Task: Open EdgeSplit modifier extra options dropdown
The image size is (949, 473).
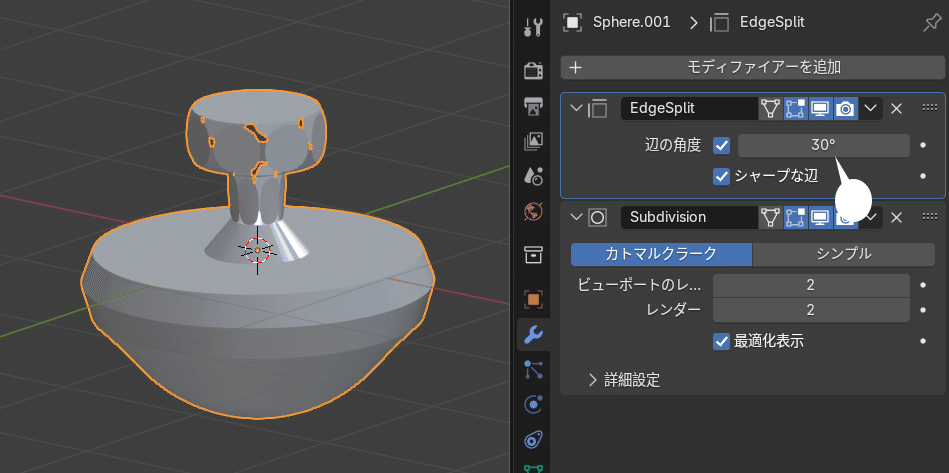Action: (x=870, y=109)
